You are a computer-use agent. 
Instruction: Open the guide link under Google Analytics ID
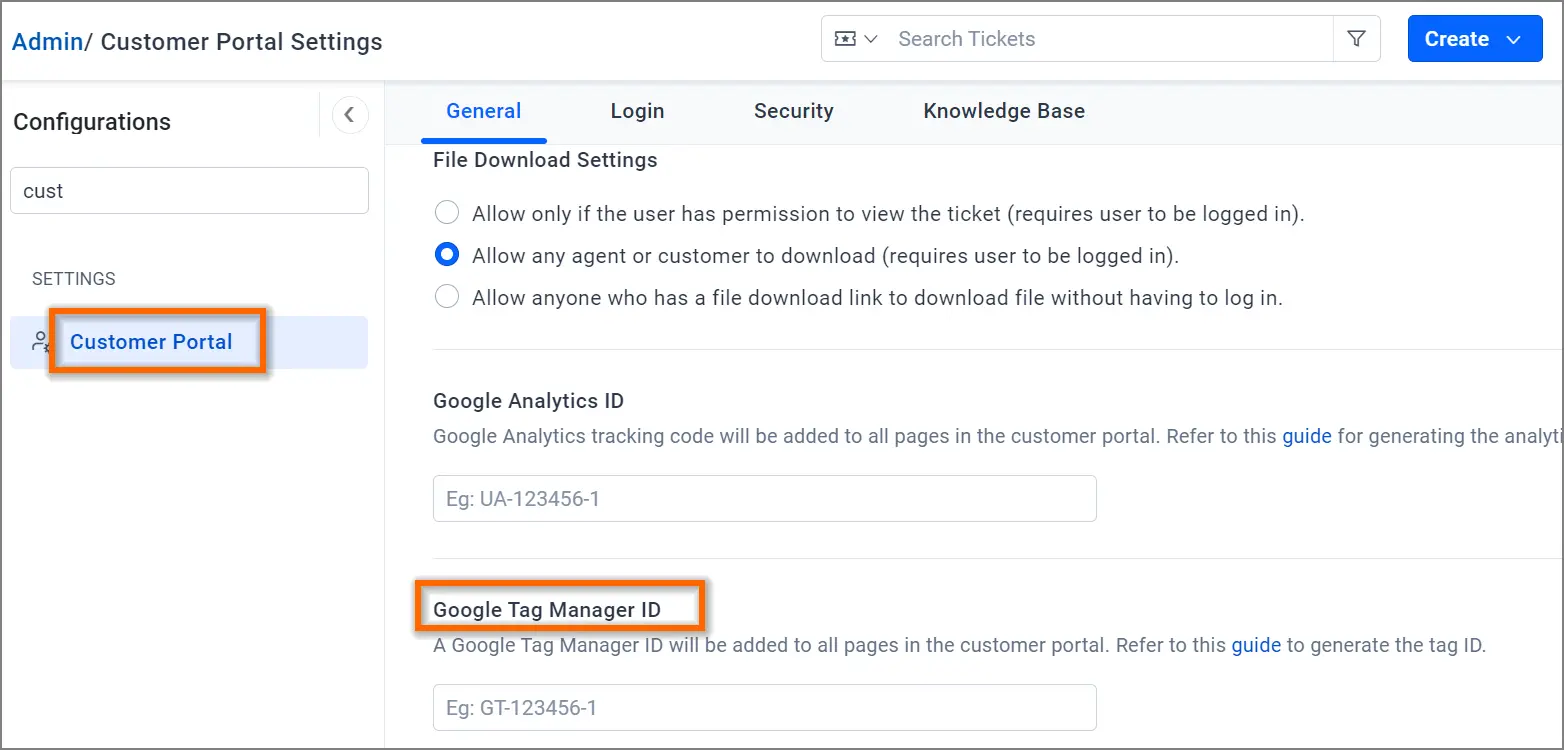(1307, 436)
